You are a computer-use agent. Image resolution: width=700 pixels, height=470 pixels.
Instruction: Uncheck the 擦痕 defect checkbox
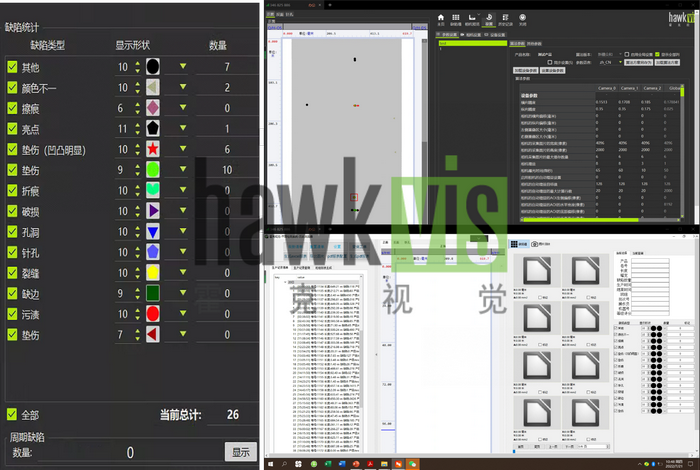12,108
